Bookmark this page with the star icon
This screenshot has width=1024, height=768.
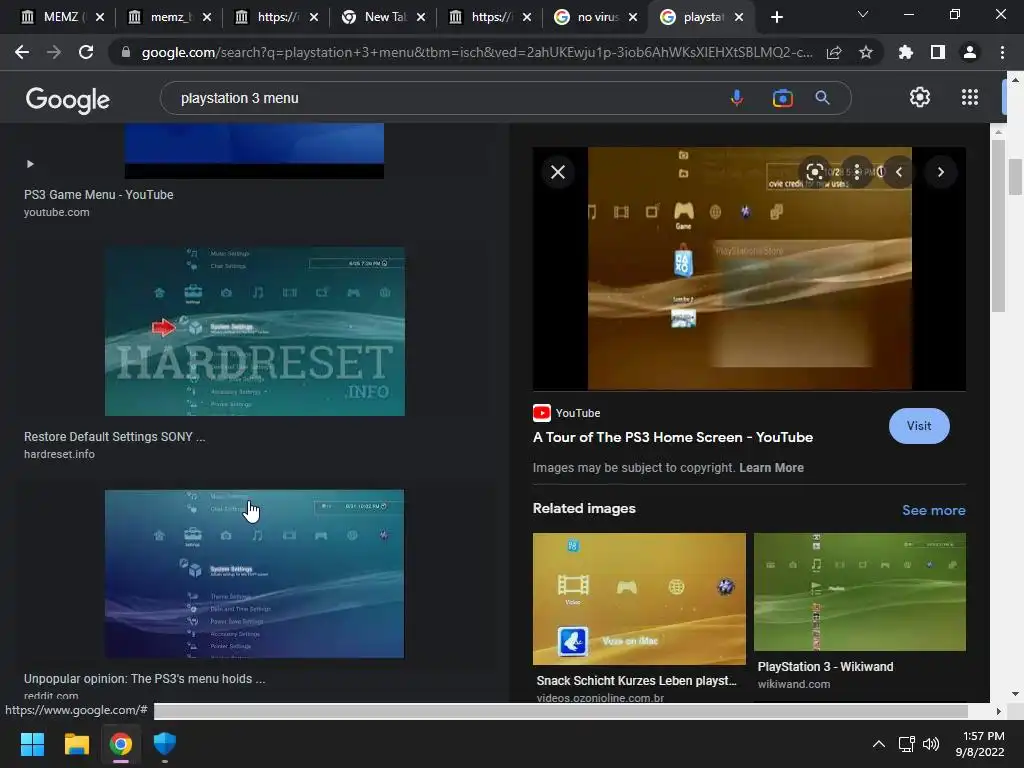click(x=866, y=52)
